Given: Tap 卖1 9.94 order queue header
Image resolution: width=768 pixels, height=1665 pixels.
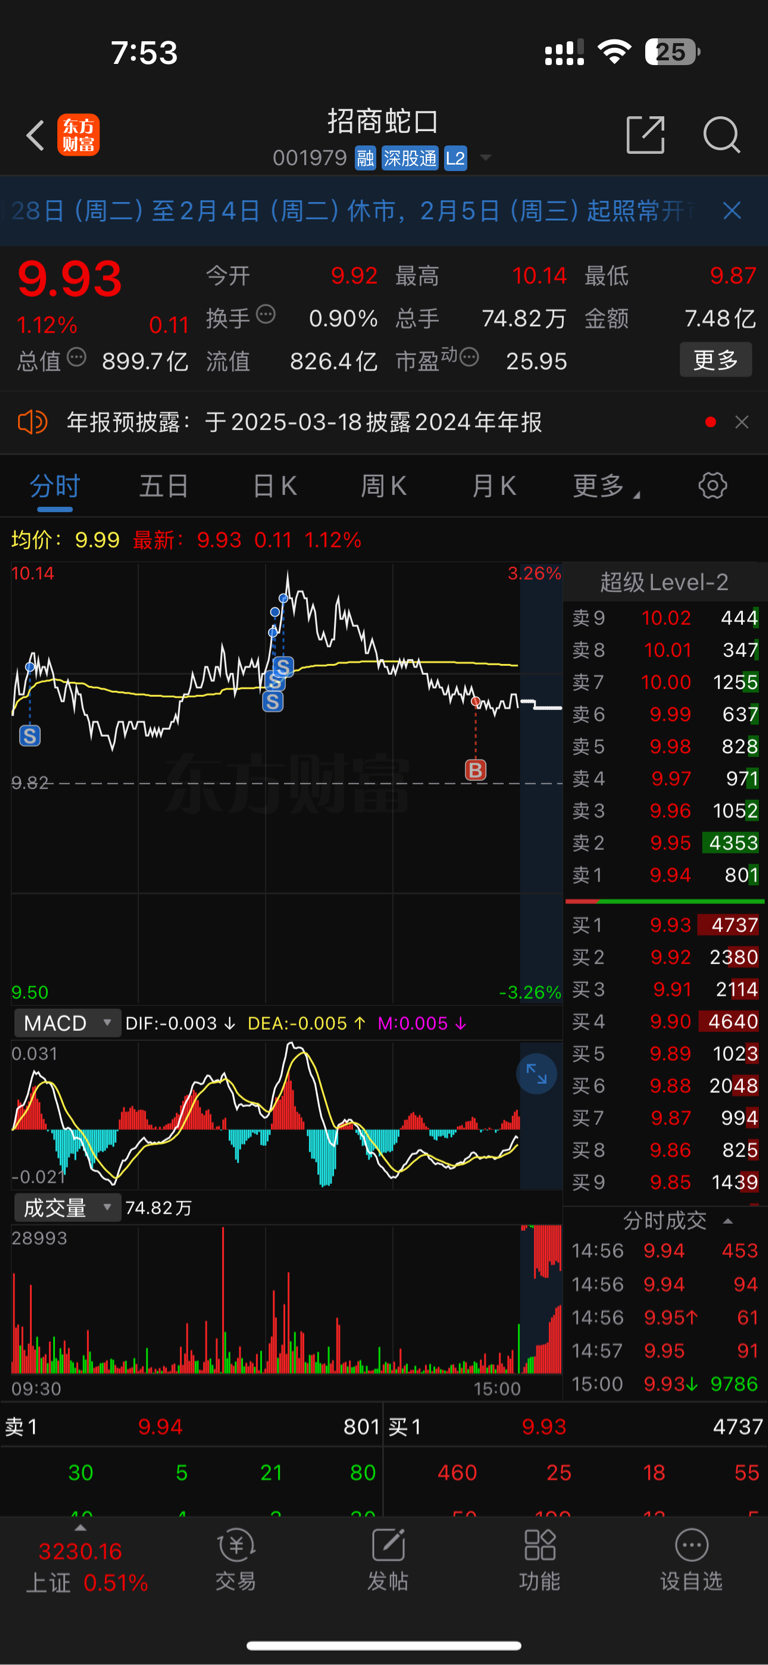Looking at the screenshot, I should [x=192, y=1427].
